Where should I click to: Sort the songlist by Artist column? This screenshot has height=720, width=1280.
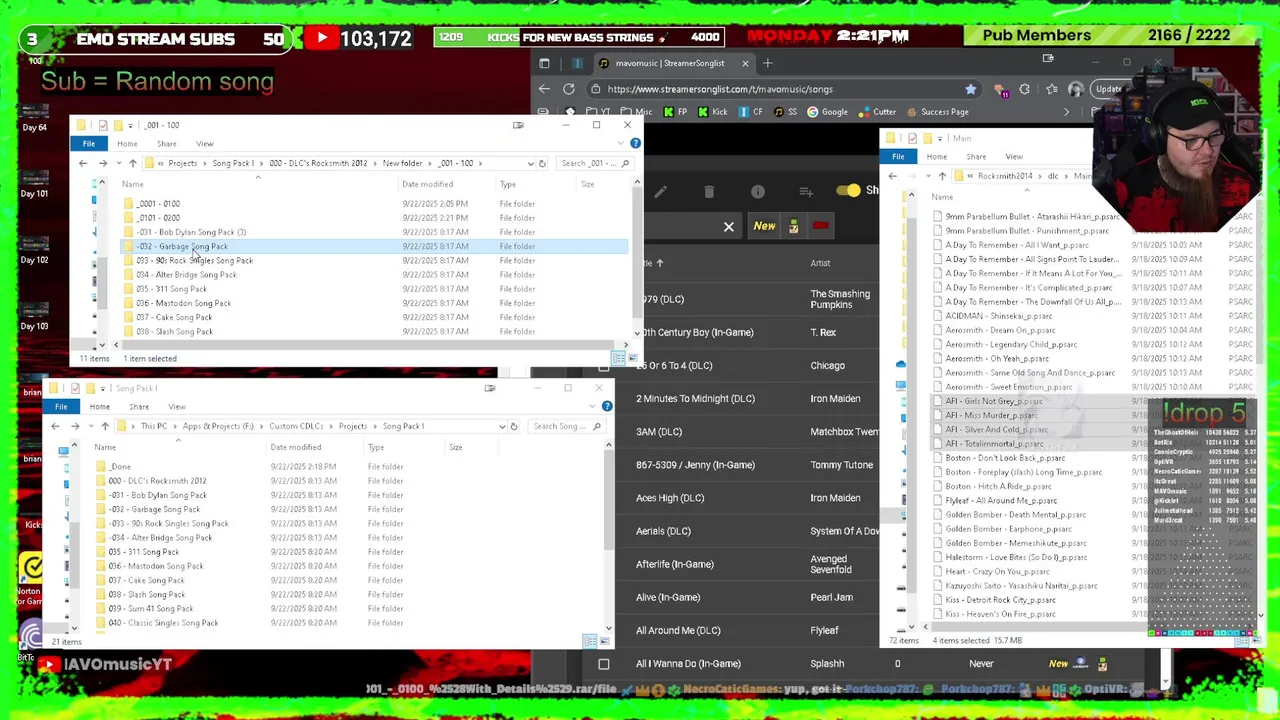click(820, 263)
